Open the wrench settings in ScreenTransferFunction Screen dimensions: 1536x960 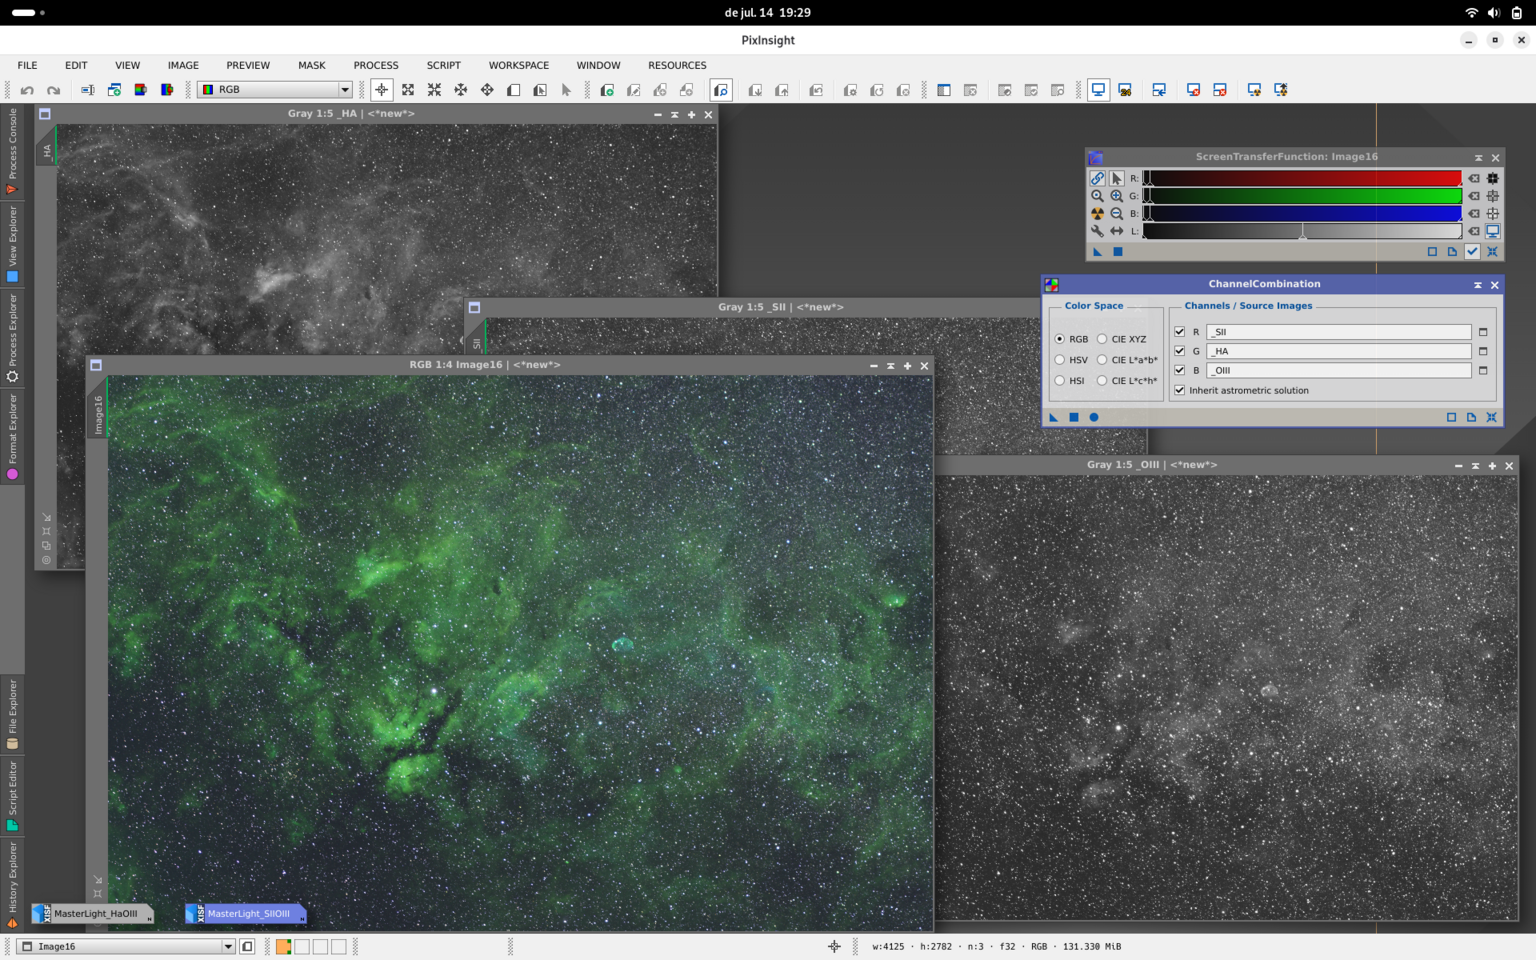[x=1097, y=231]
